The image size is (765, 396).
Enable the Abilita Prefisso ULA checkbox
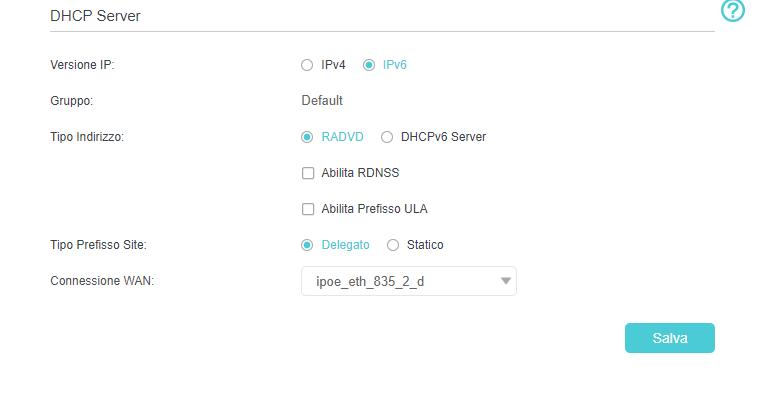pyautogui.click(x=308, y=209)
